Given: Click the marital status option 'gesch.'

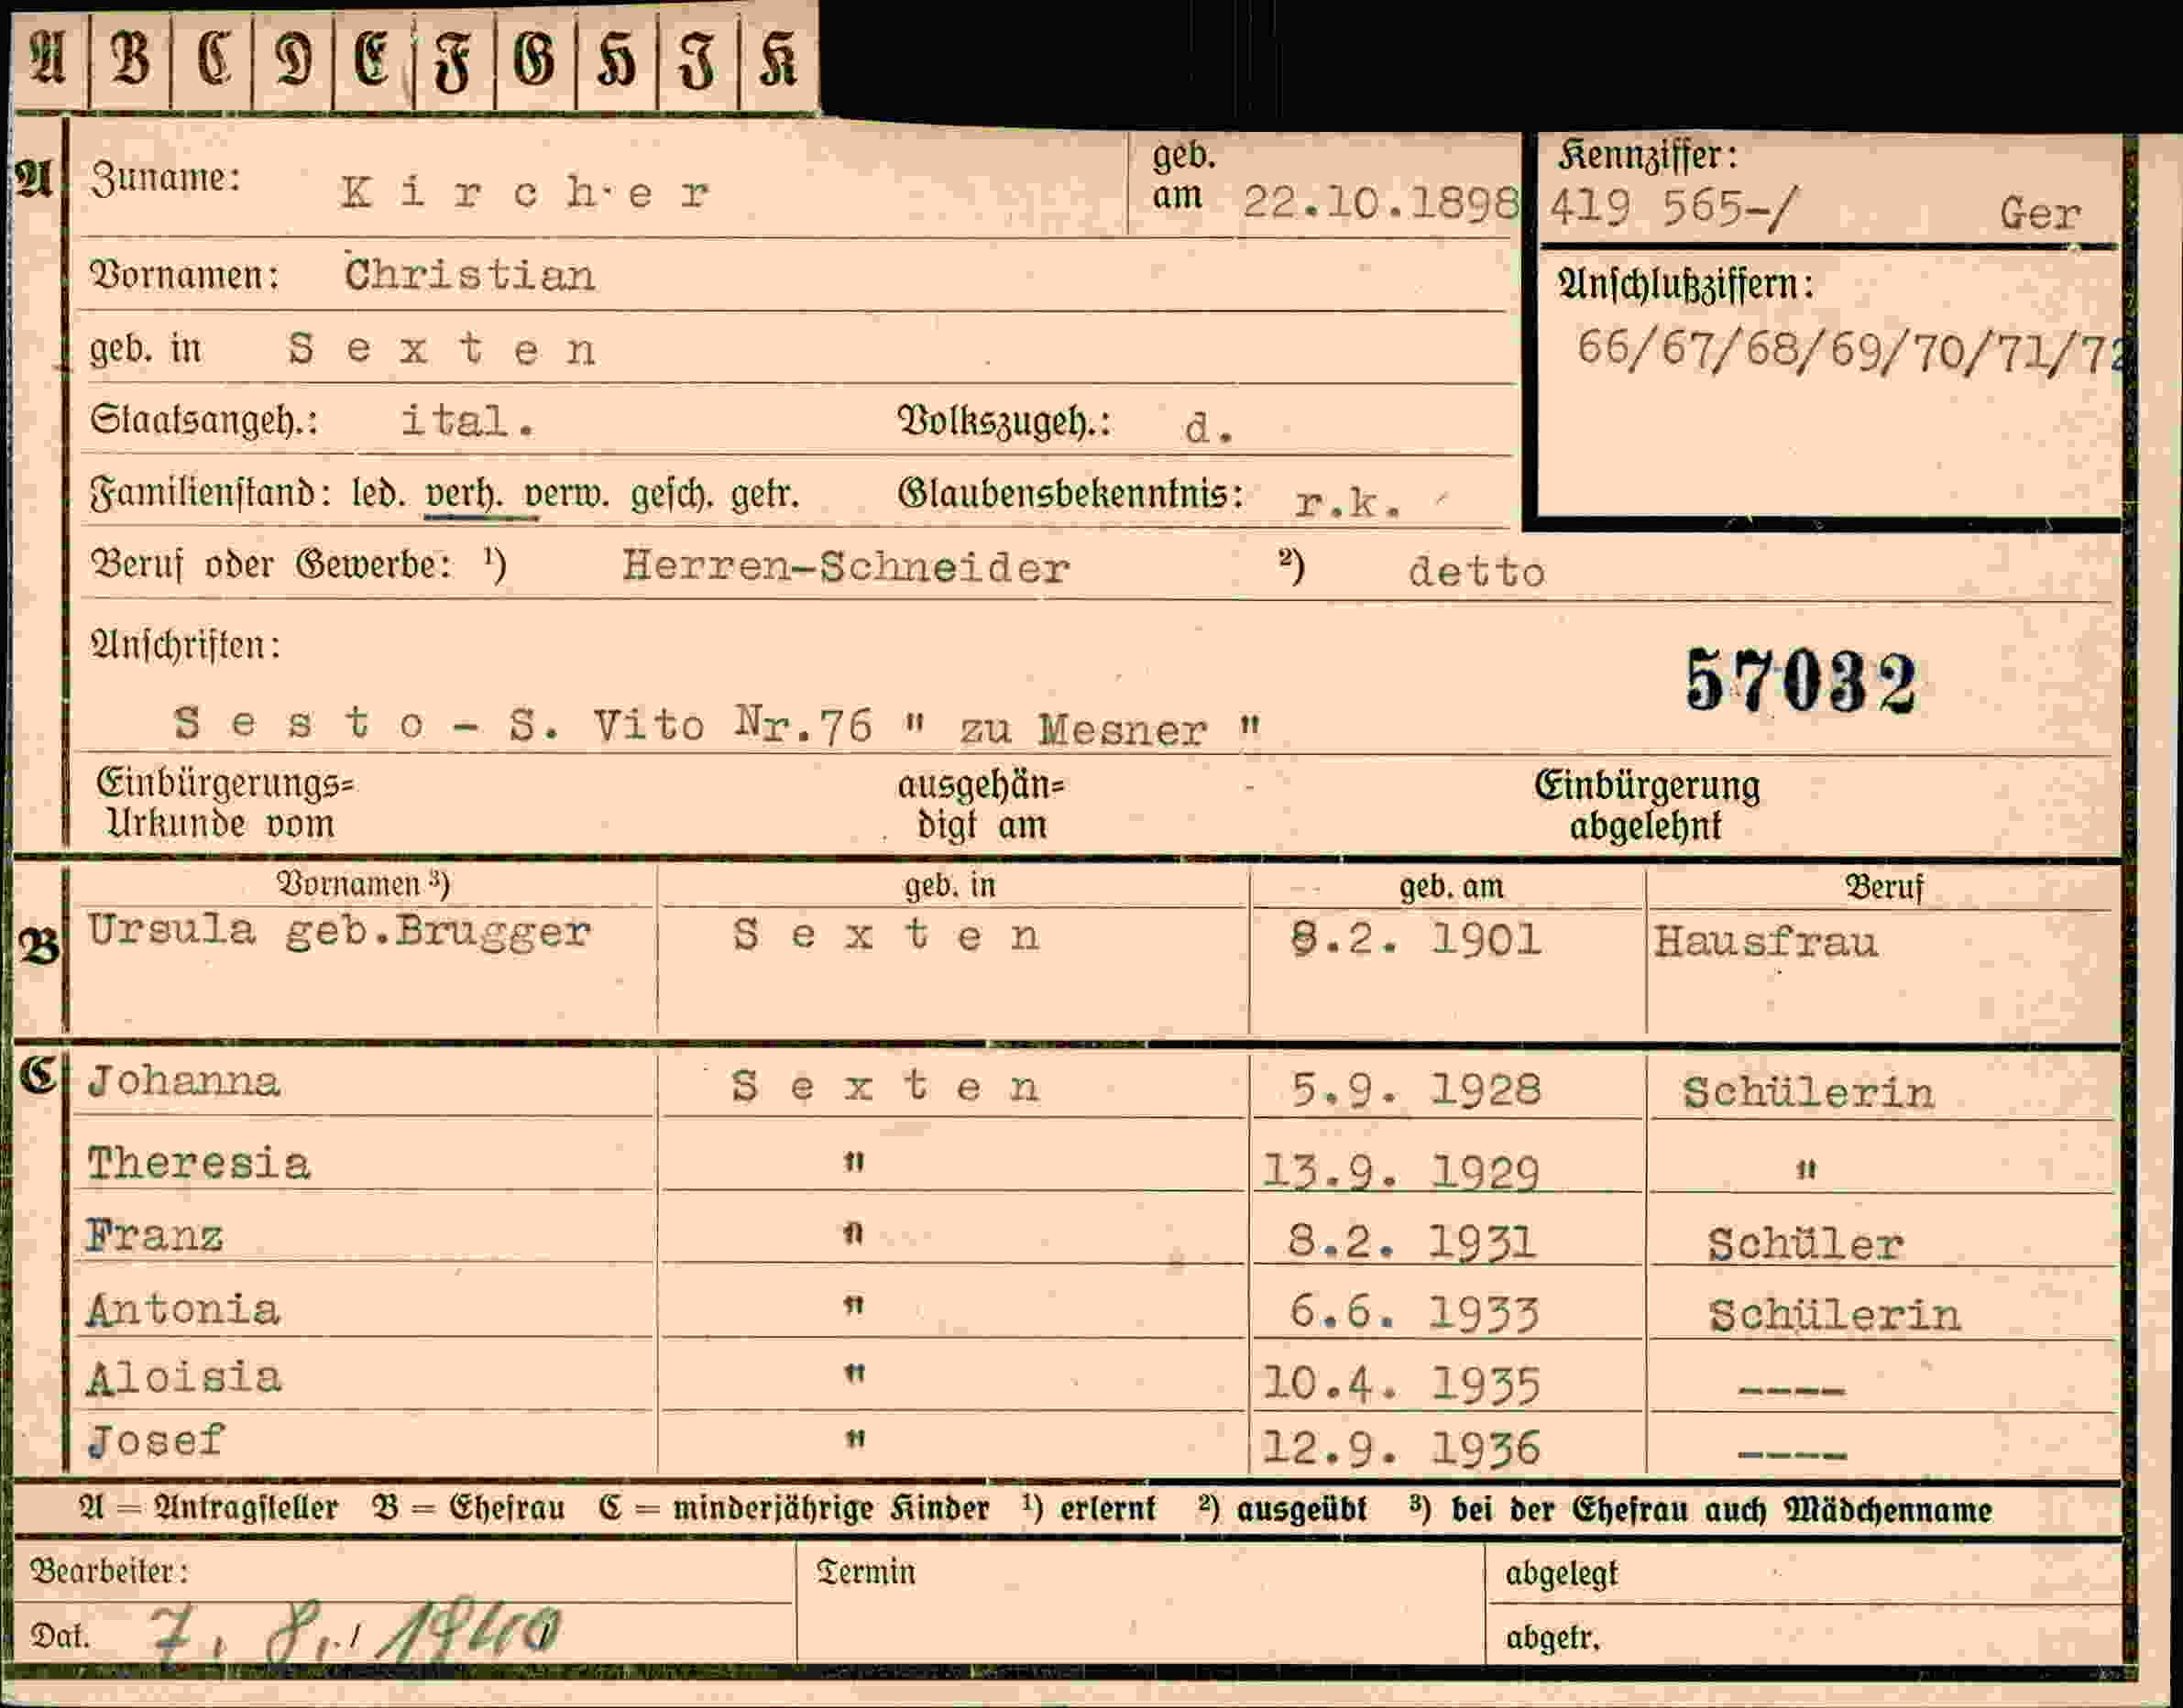Looking at the screenshot, I should click(670, 495).
